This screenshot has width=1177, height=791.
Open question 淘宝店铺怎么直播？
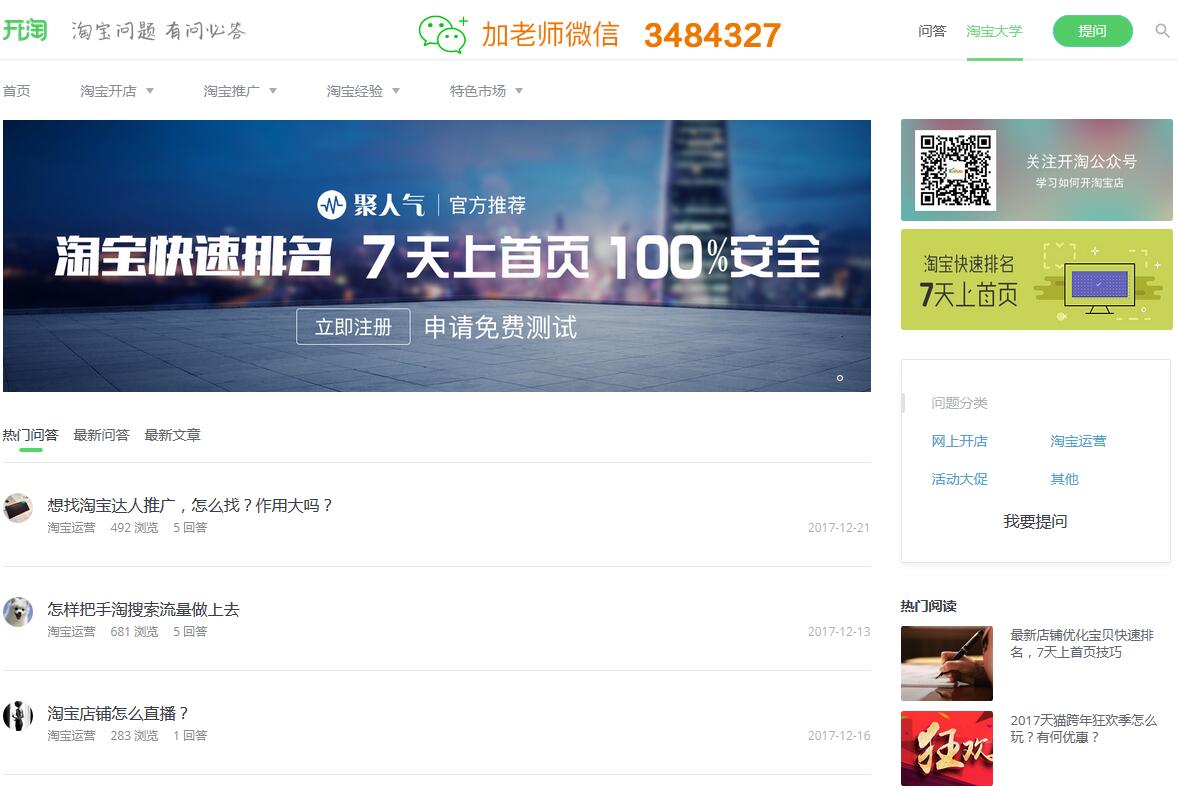[118, 713]
